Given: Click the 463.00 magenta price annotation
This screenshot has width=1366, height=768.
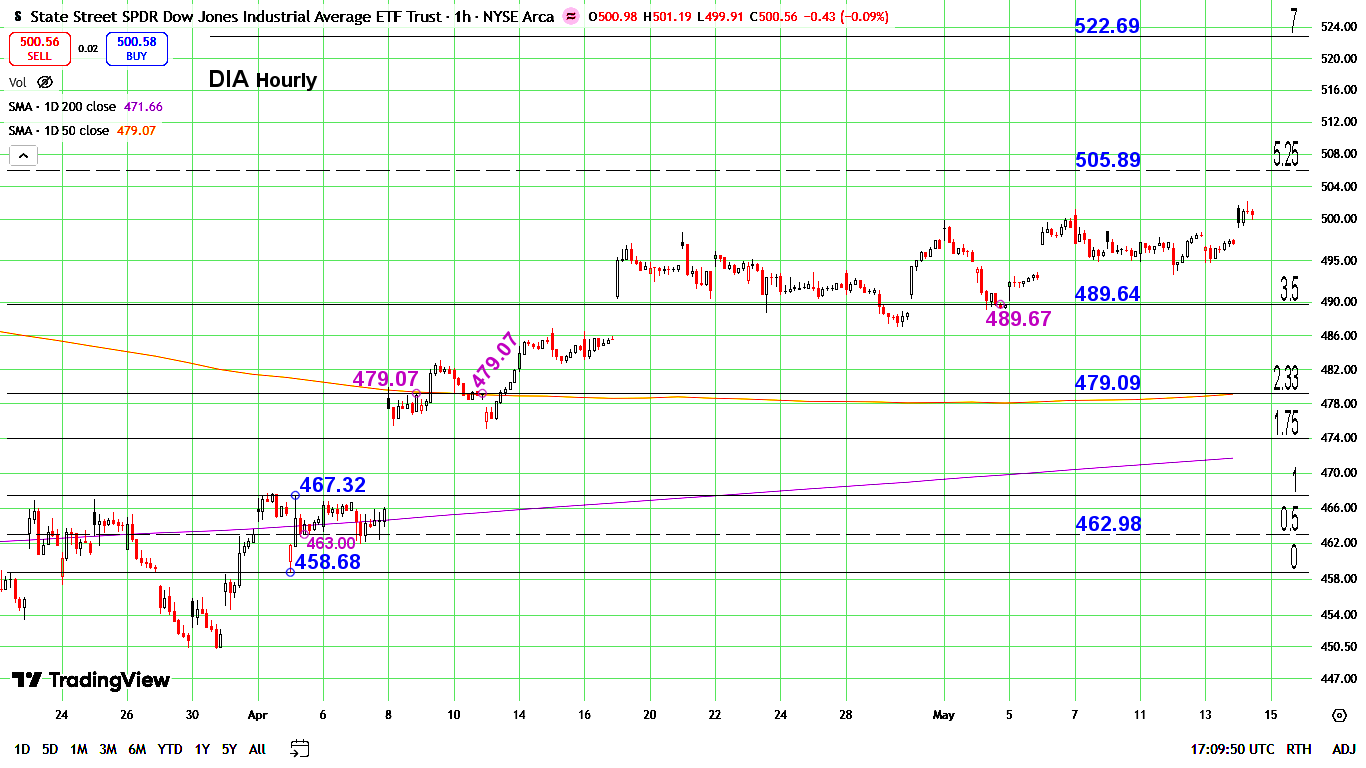Looking at the screenshot, I should pyautogui.click(x=331, y=543).
